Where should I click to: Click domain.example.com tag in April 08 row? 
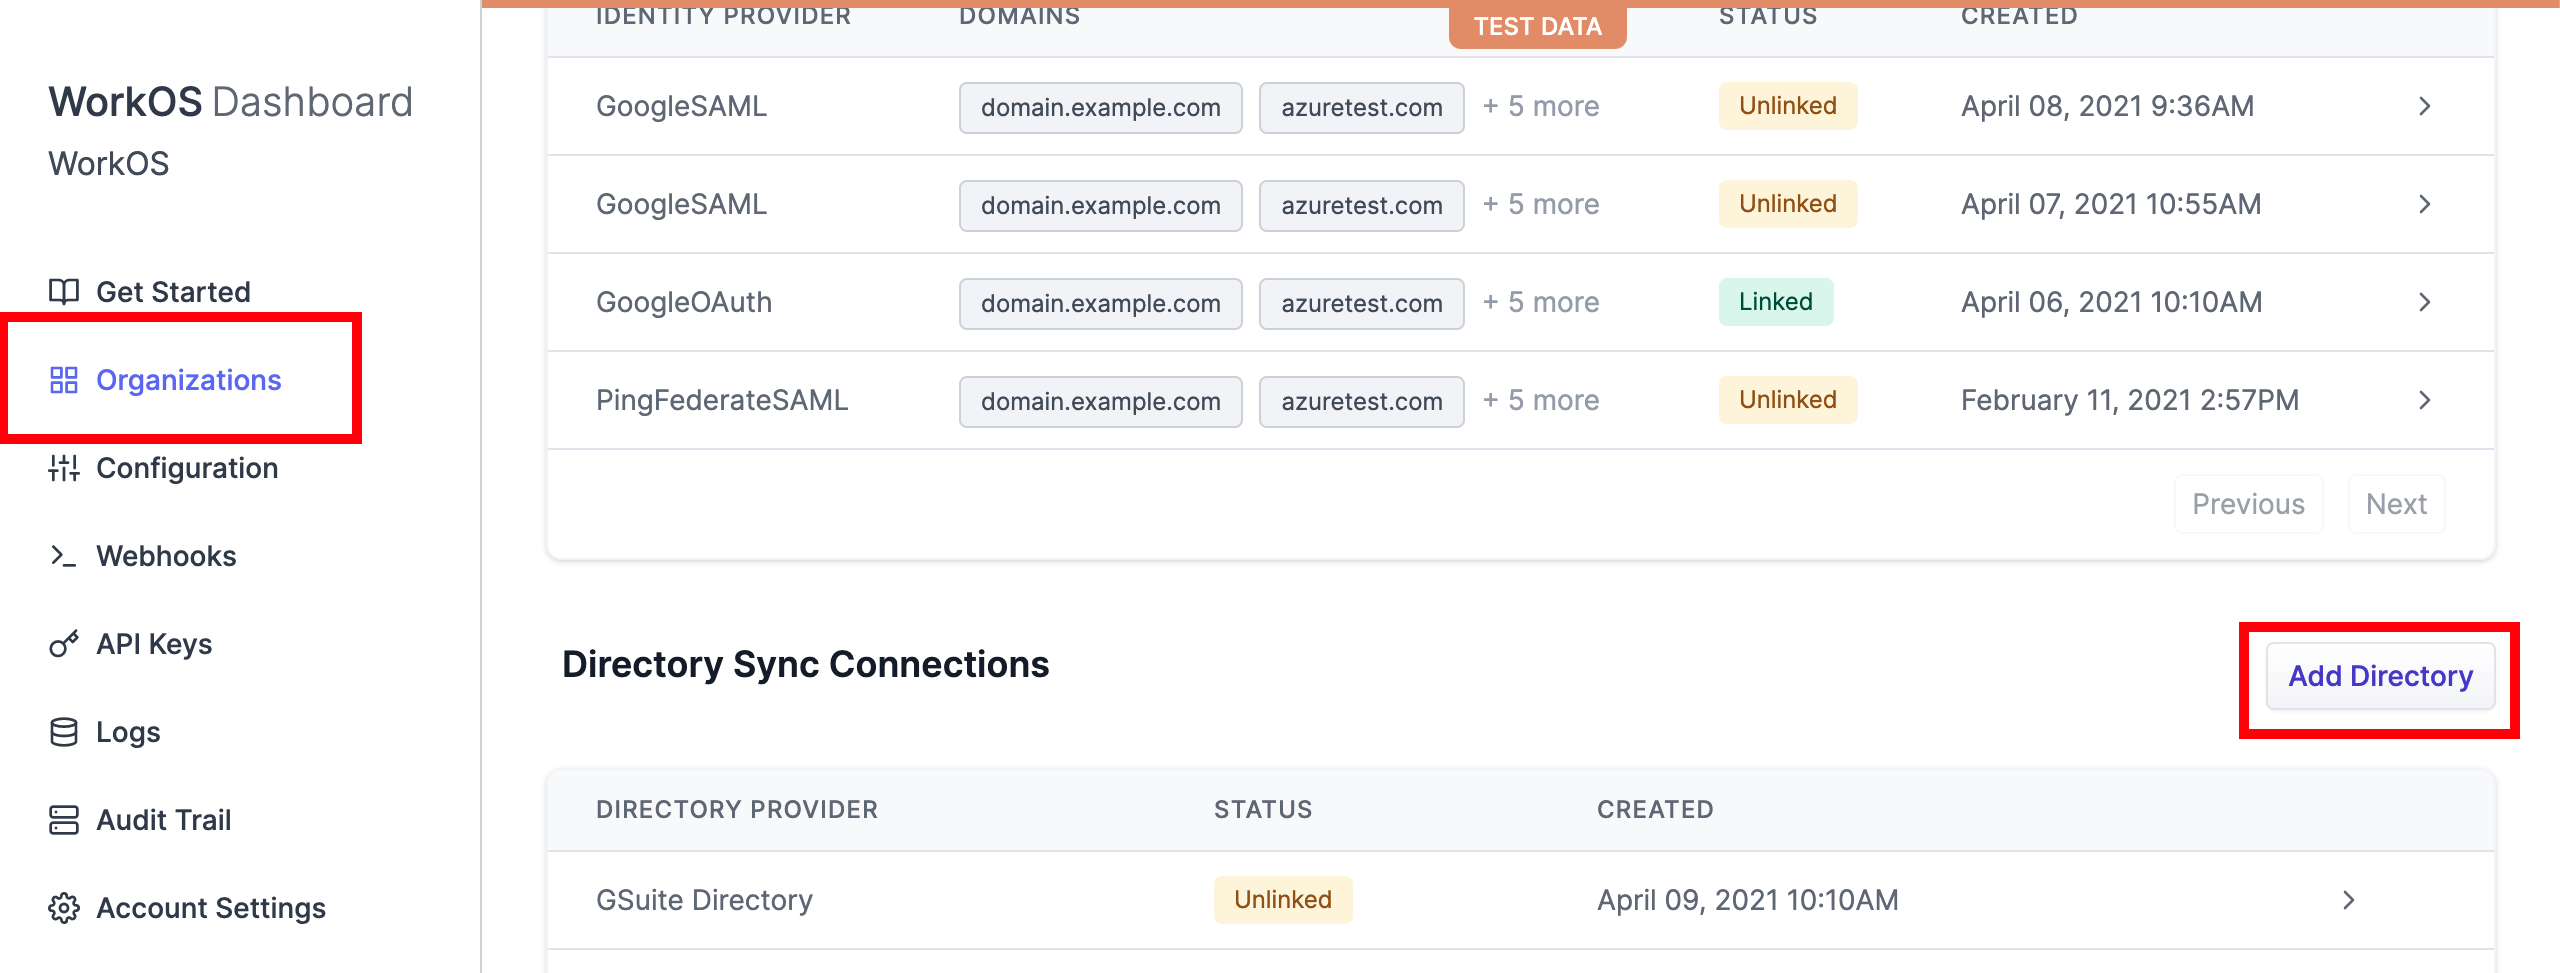click(x=1100, y=107)
